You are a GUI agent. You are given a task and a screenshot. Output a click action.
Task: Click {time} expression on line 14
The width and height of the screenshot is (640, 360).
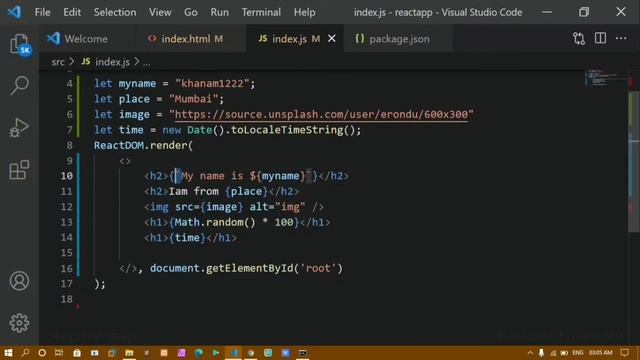click(187, 238)
